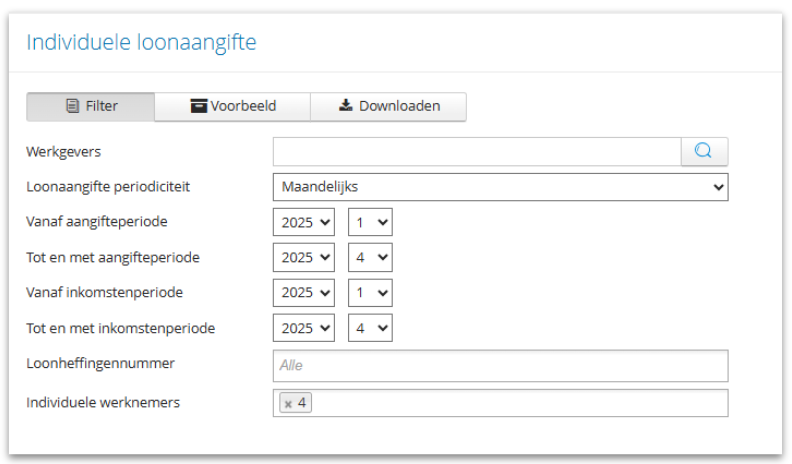Open Loonaangifte periodiciteit dropdown
The width and height of the screenshot is (792, 464).
[x=500, y=187]
